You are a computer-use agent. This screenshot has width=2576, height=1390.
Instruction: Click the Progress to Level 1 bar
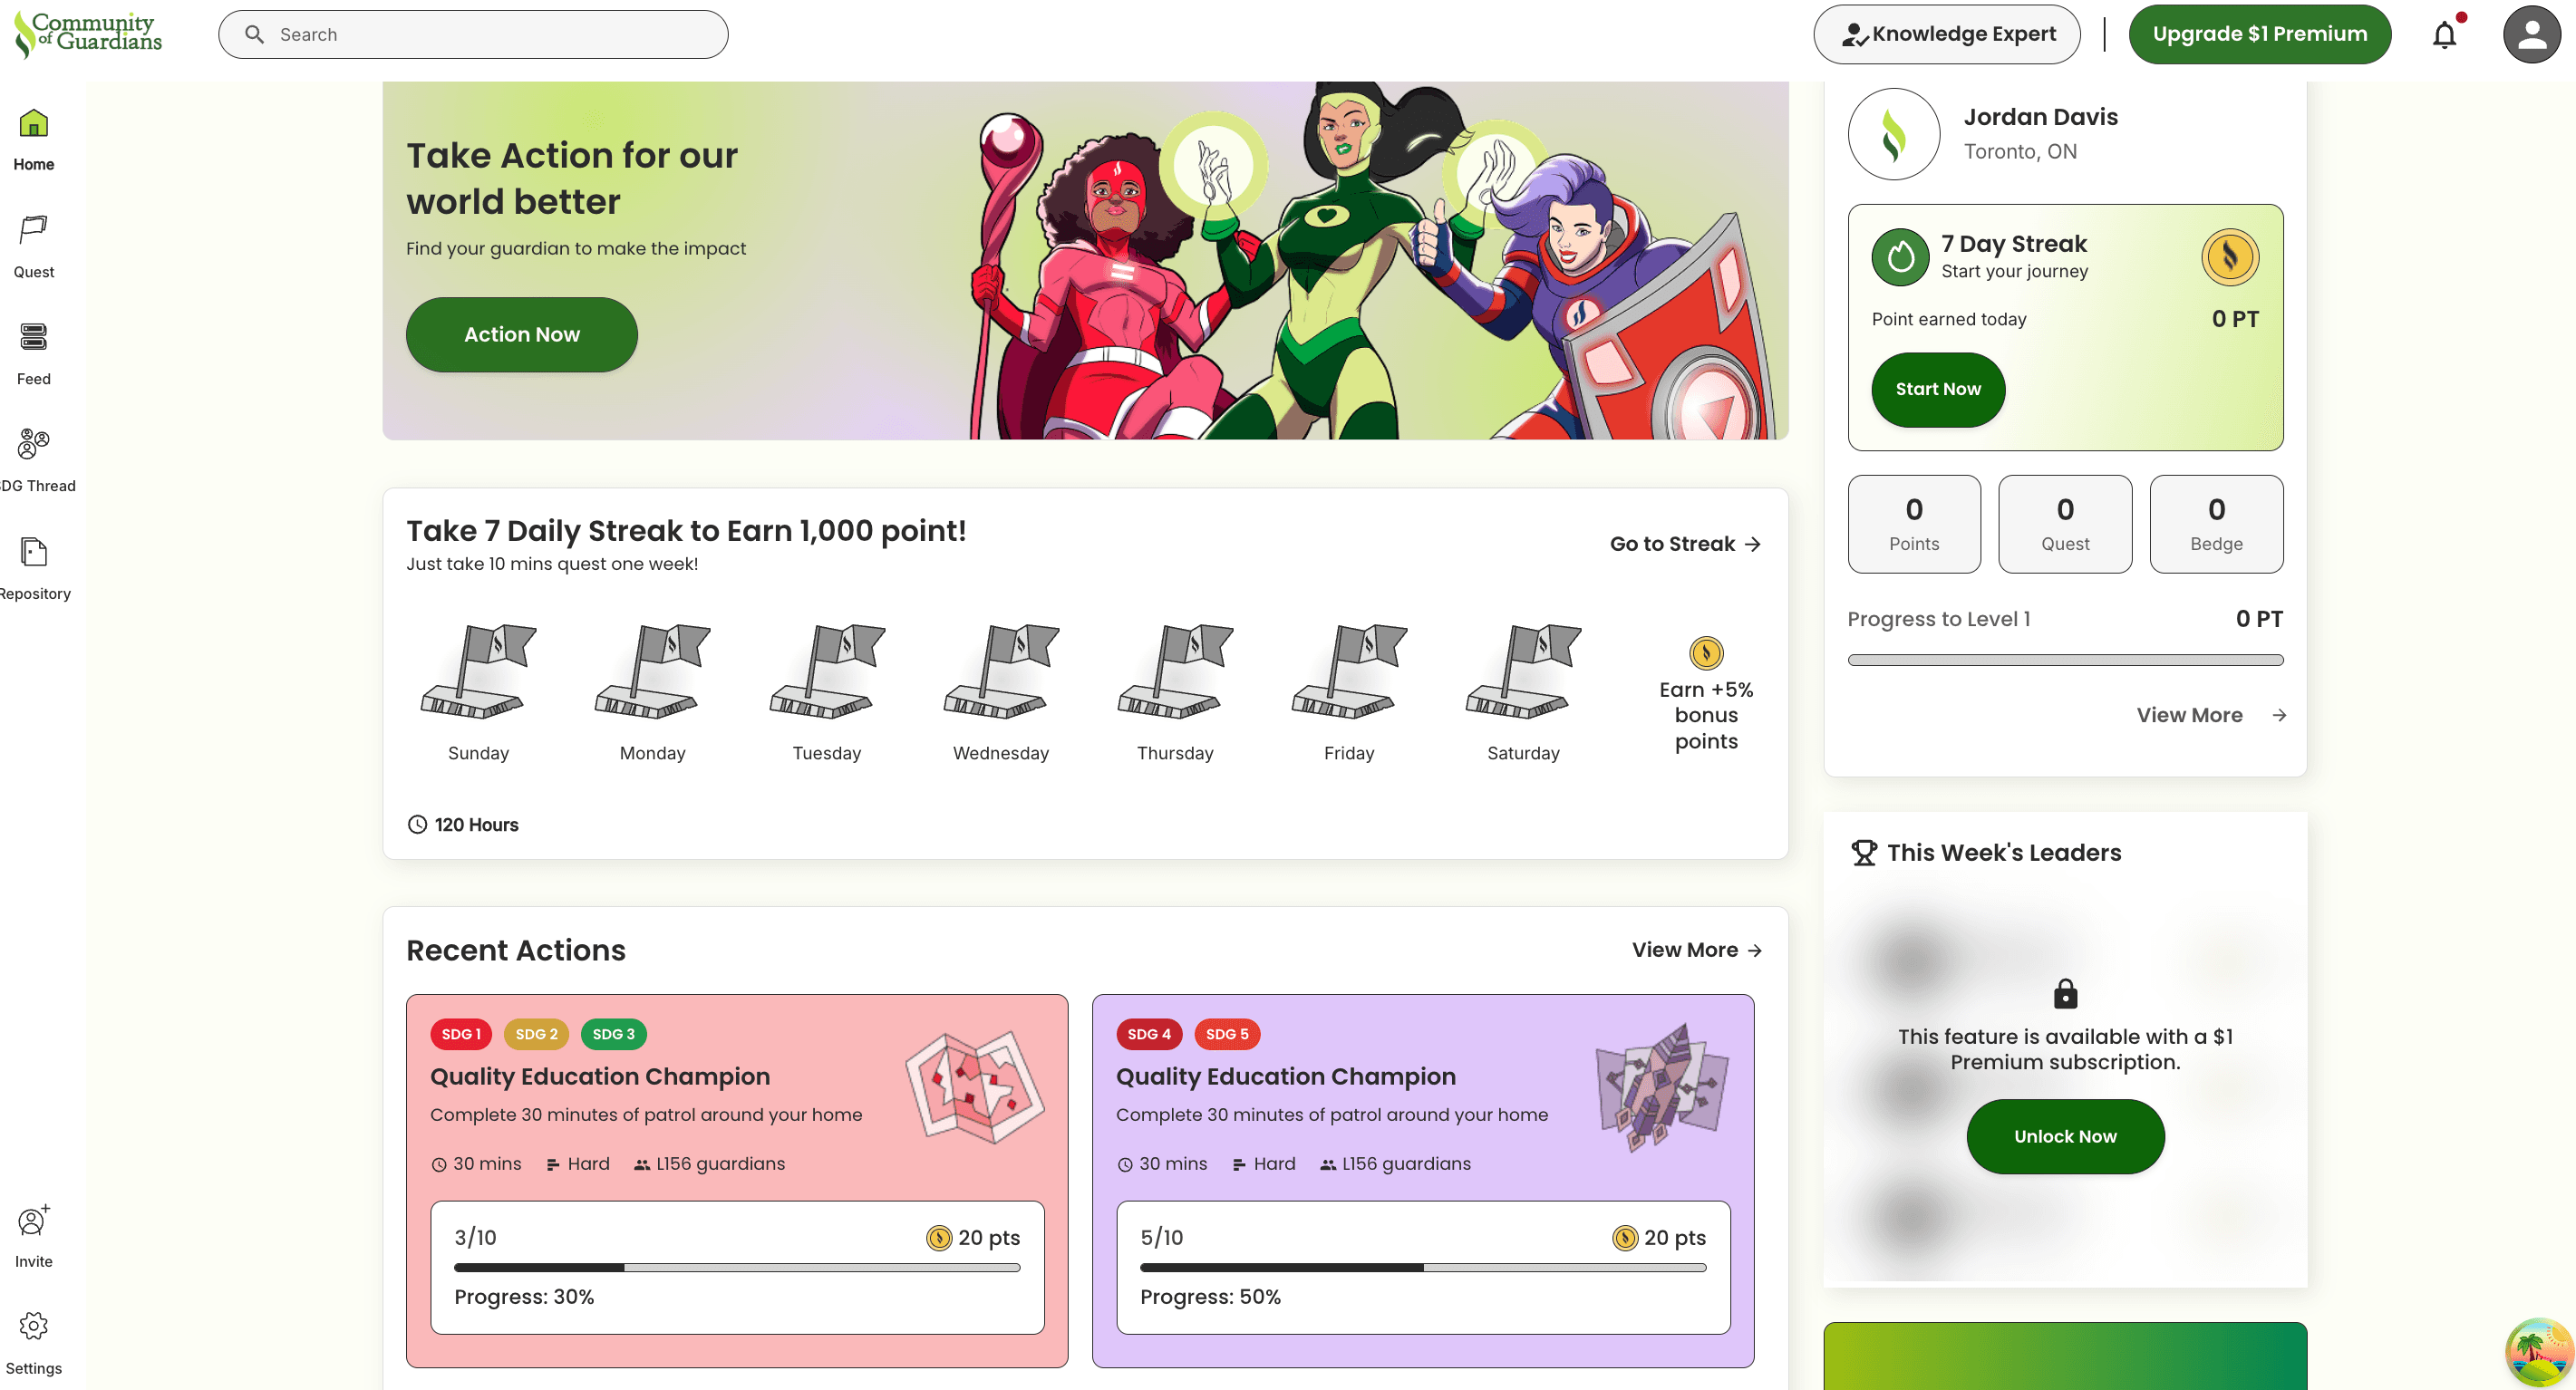tap(2064, 660)
